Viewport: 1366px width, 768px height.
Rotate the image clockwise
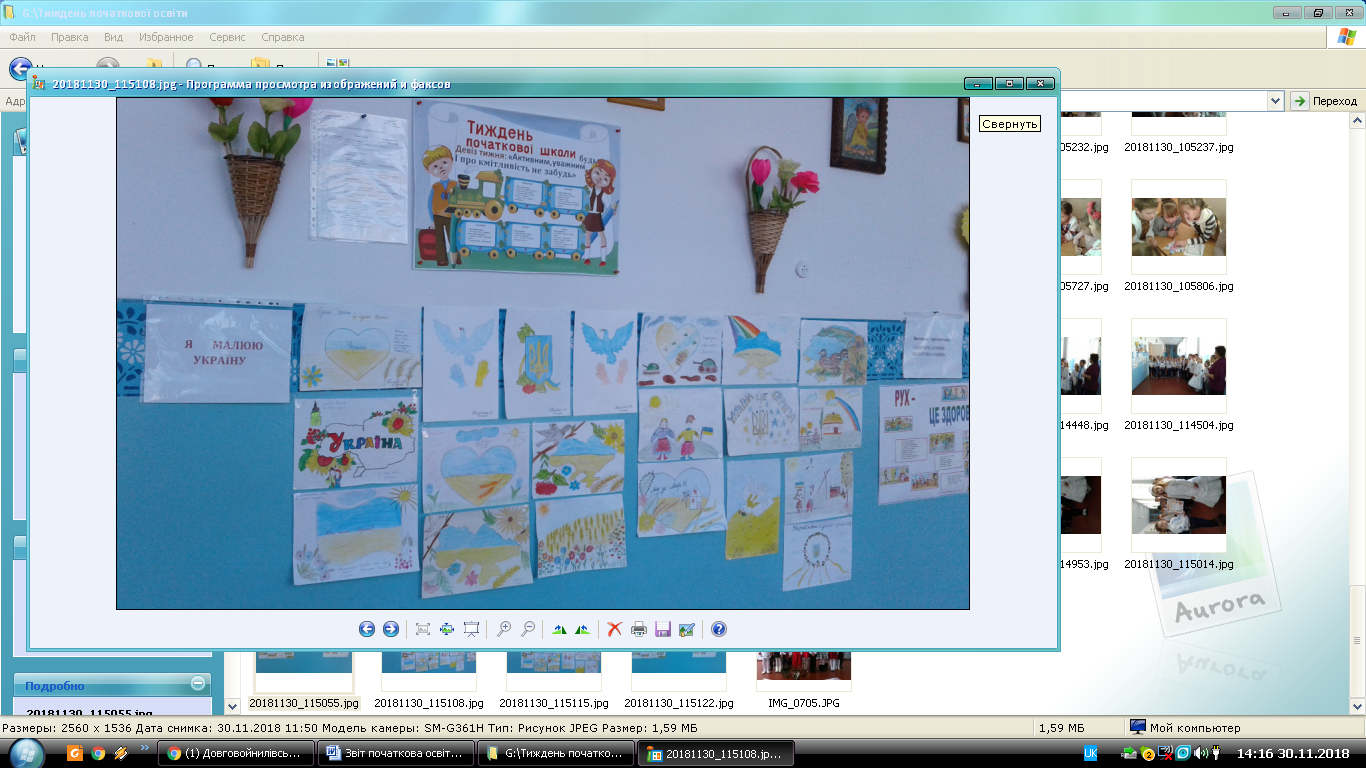(x=559, y=629)
